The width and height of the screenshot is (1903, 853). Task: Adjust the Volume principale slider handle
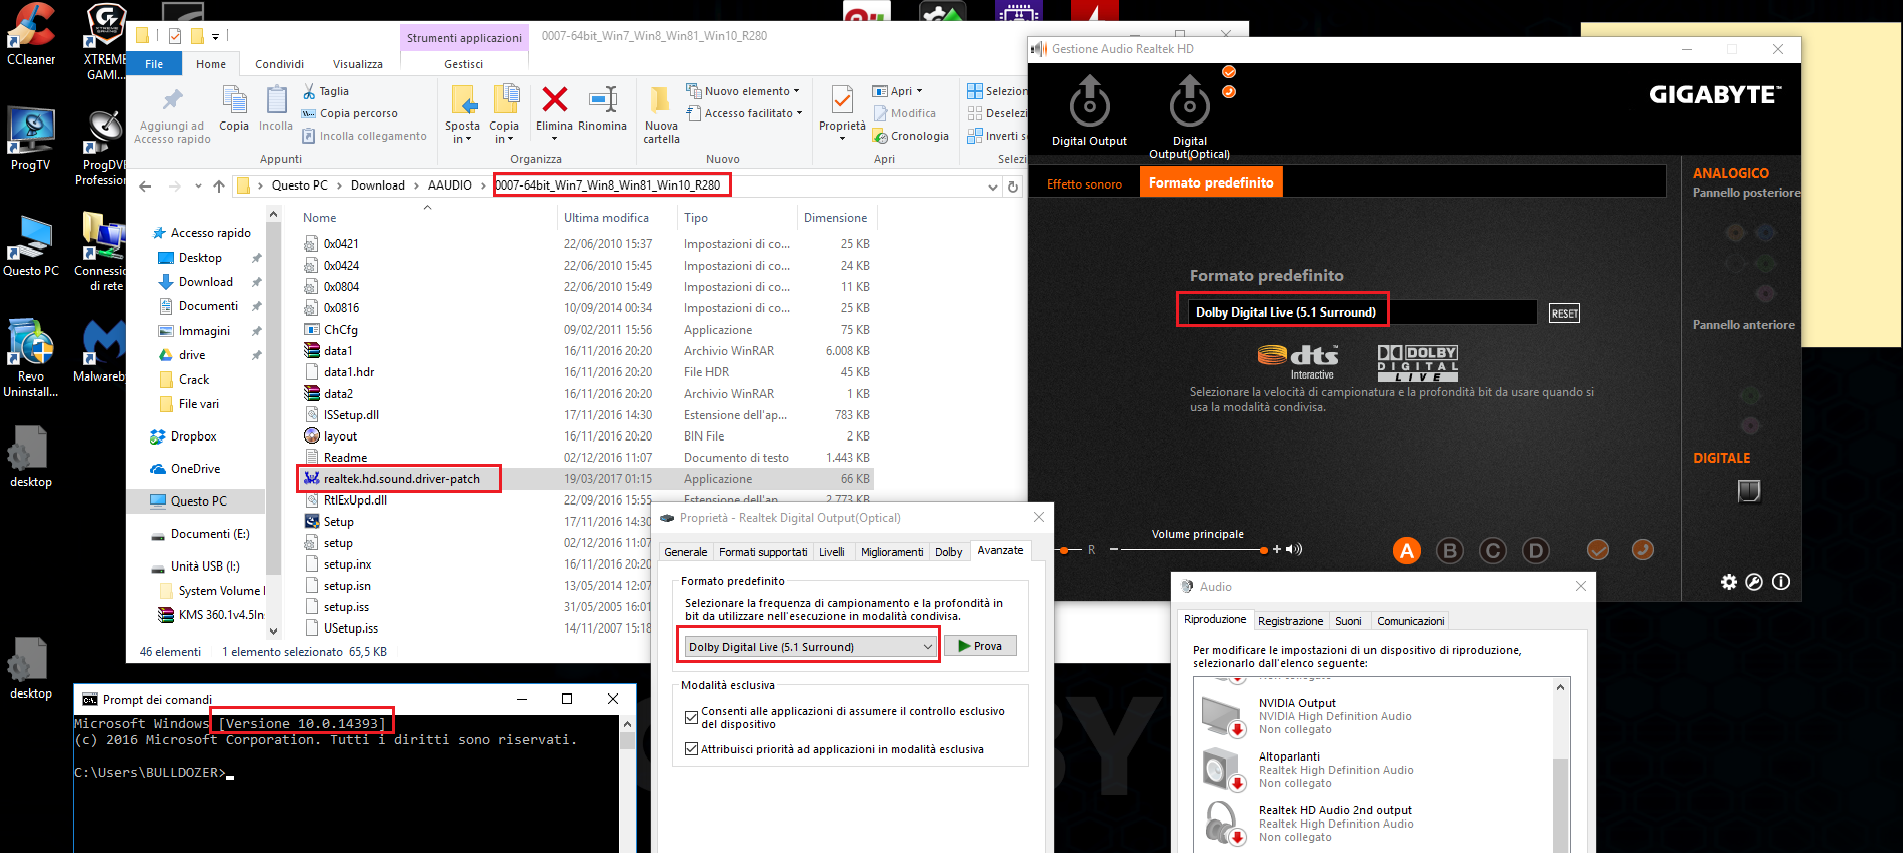(x=1264, y=549)
